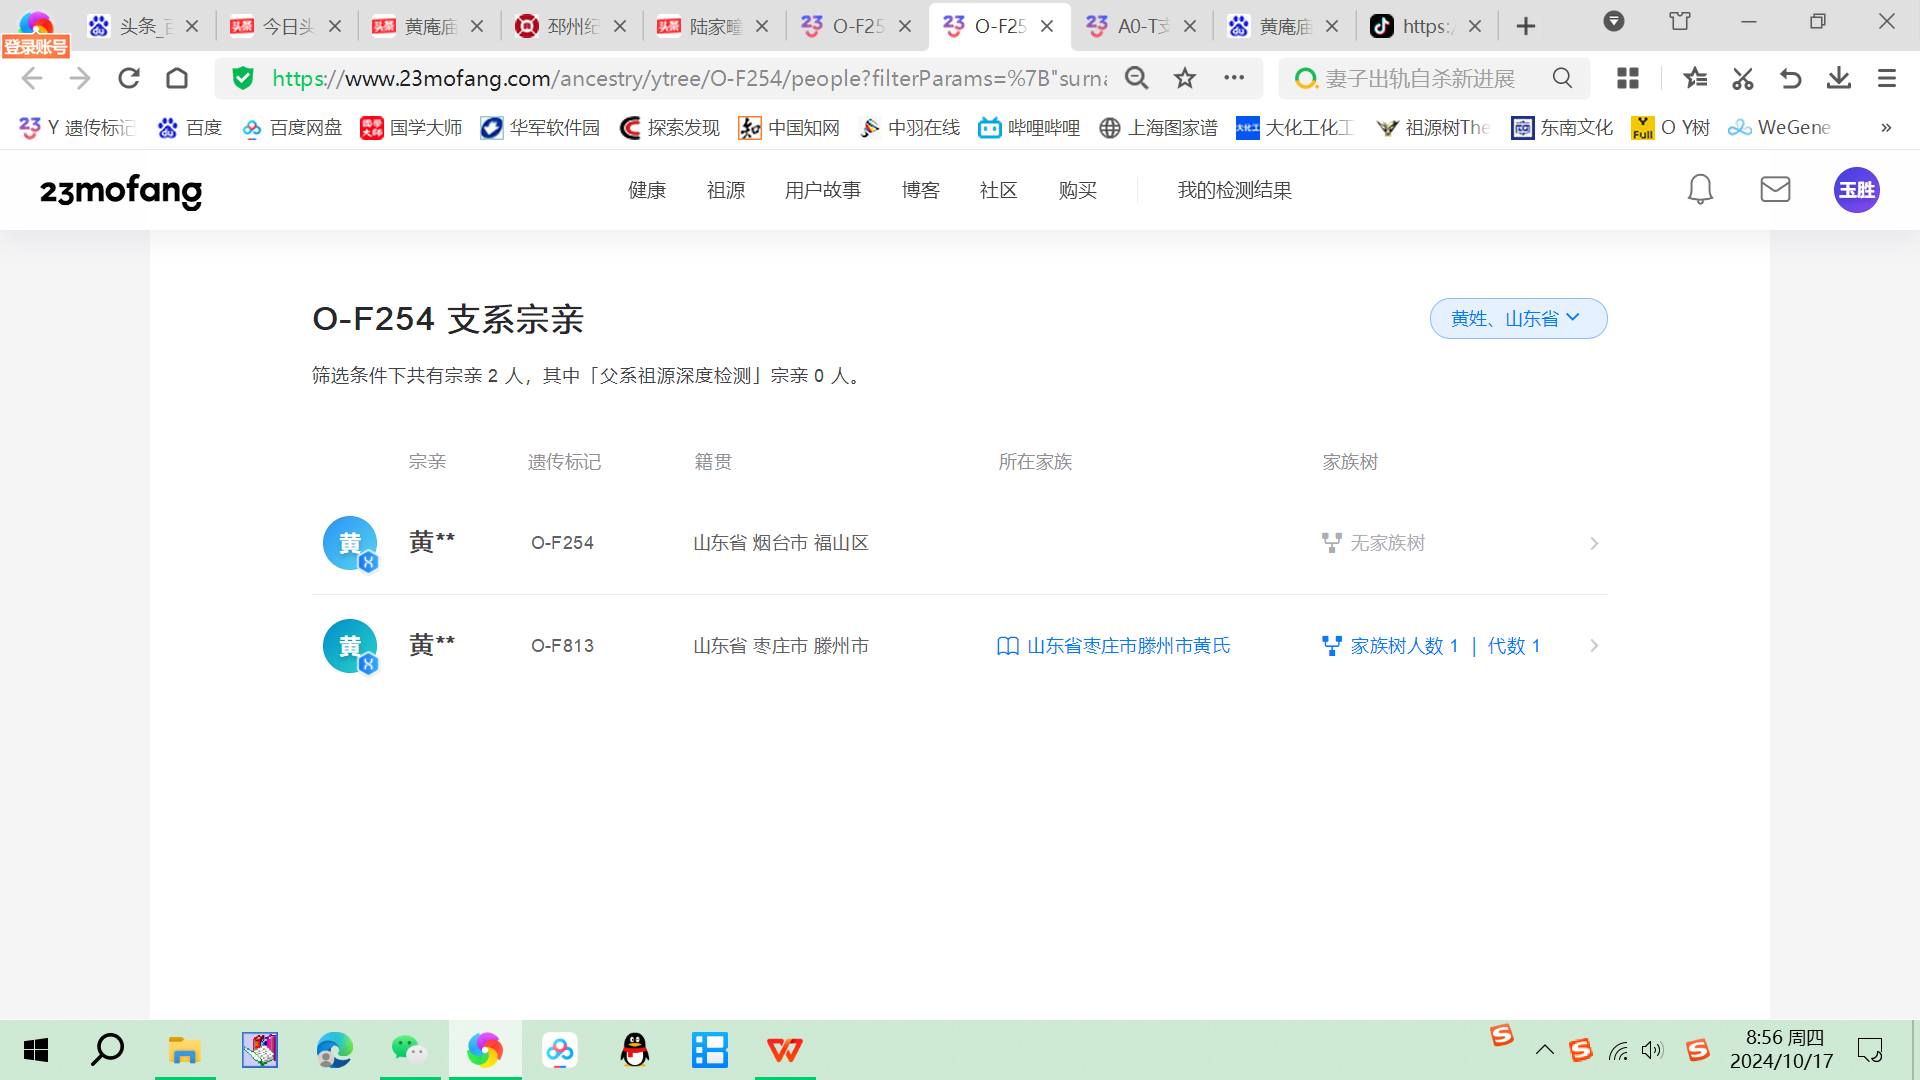Expand more bookmarks with » arrow

[1886, 127]
